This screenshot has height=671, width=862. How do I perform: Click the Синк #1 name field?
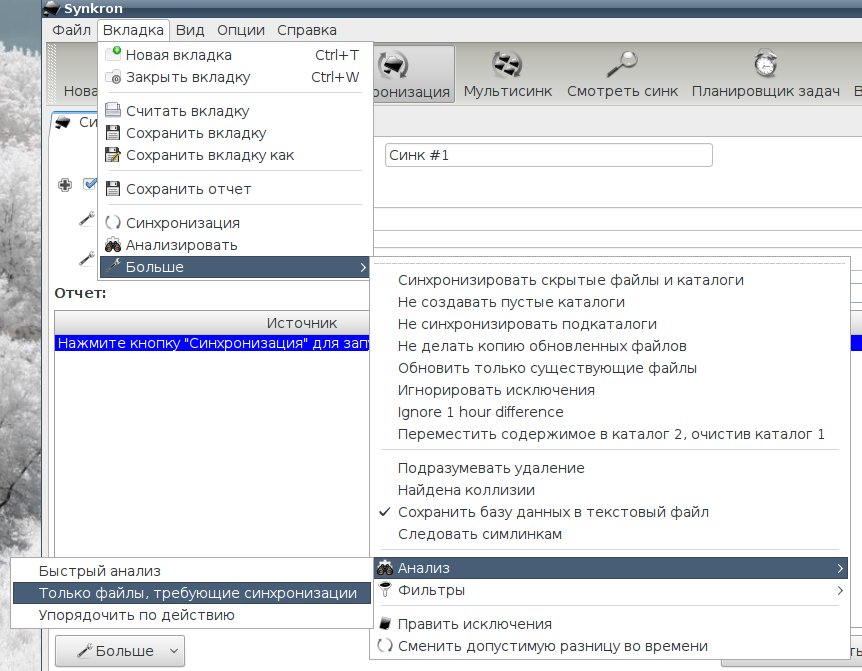tap(549, 155)
